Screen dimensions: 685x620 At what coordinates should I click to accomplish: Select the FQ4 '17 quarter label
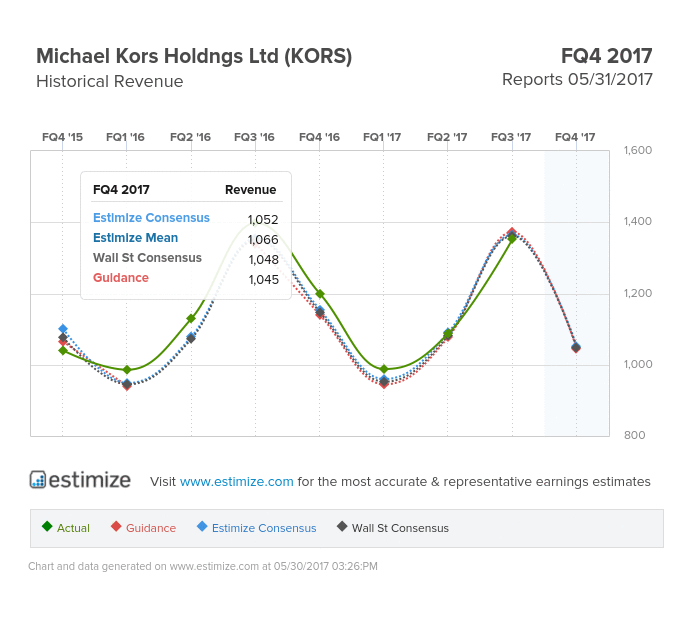575,137
